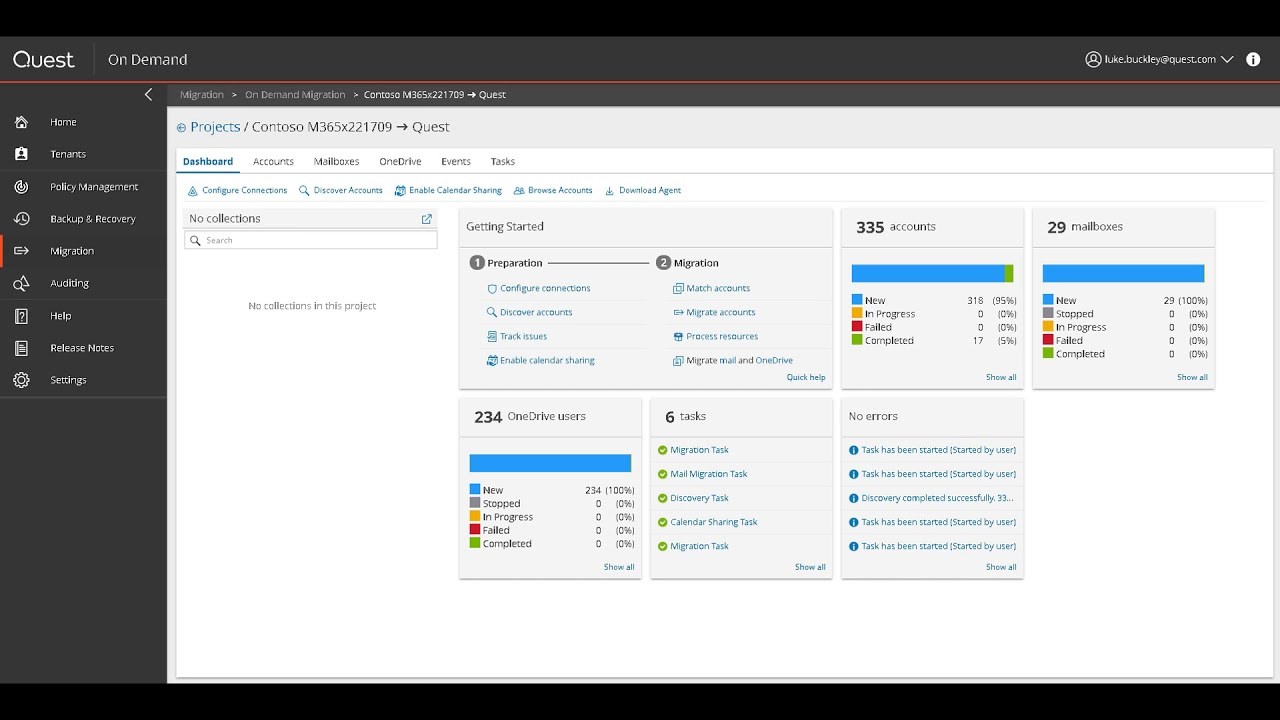This screenshot has height=720, width=1280.
Task: Select the Release Notes sidebar label
Action: click(82, 348)
